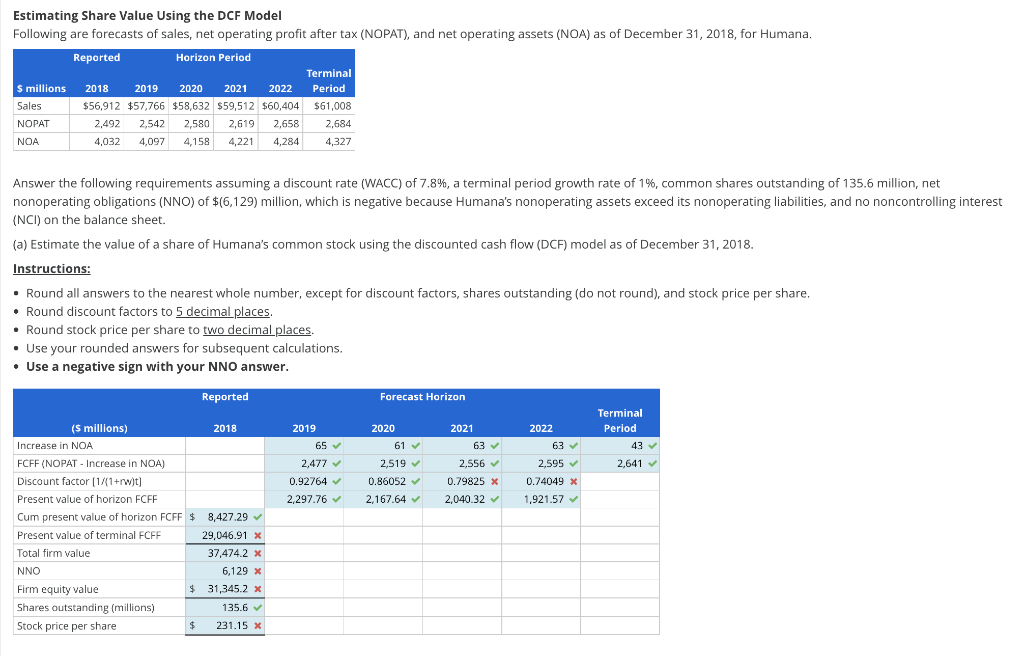Click the 2022 FCFF field showing 2,595

pyautogui.click(x=541, y=463)
